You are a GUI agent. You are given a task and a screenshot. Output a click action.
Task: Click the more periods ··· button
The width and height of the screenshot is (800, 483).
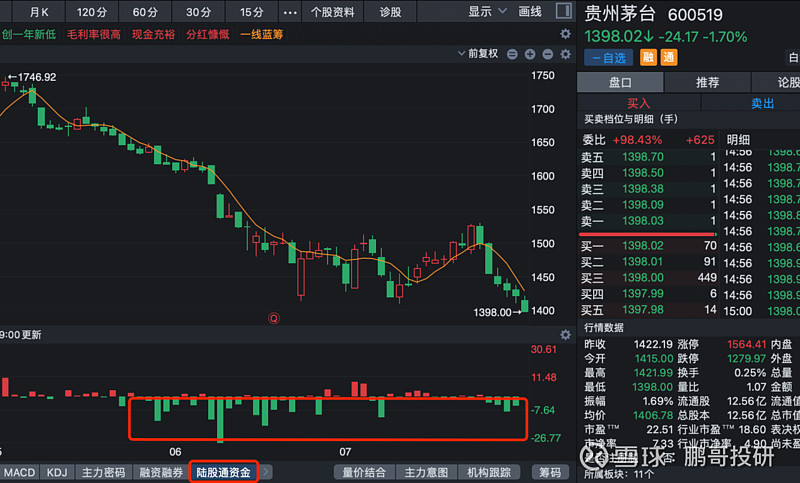(x=290, y=12)
